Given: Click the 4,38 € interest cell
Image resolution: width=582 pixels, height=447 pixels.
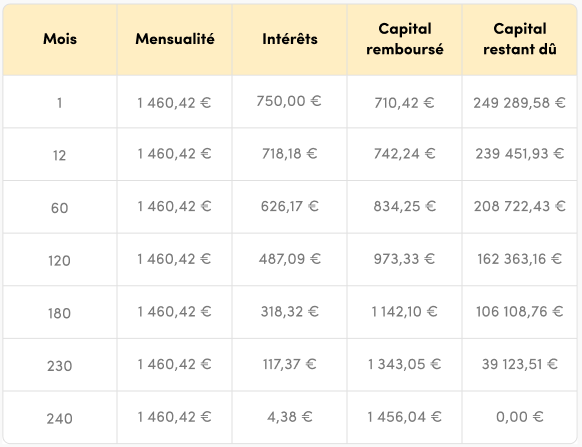Looking at the screenshot, I should click(x=290, y=417).
